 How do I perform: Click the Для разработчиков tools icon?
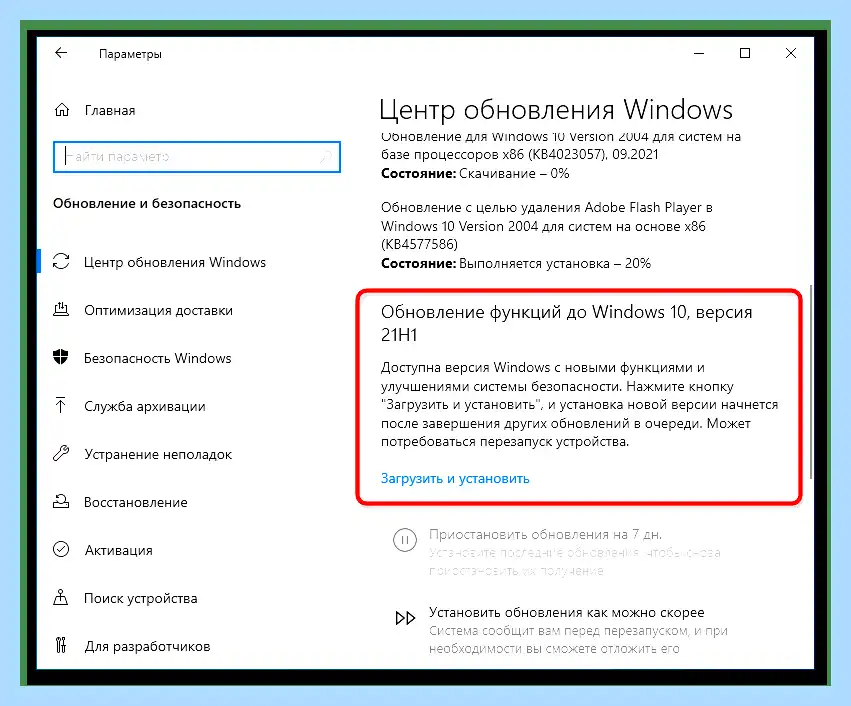(61, 645)
